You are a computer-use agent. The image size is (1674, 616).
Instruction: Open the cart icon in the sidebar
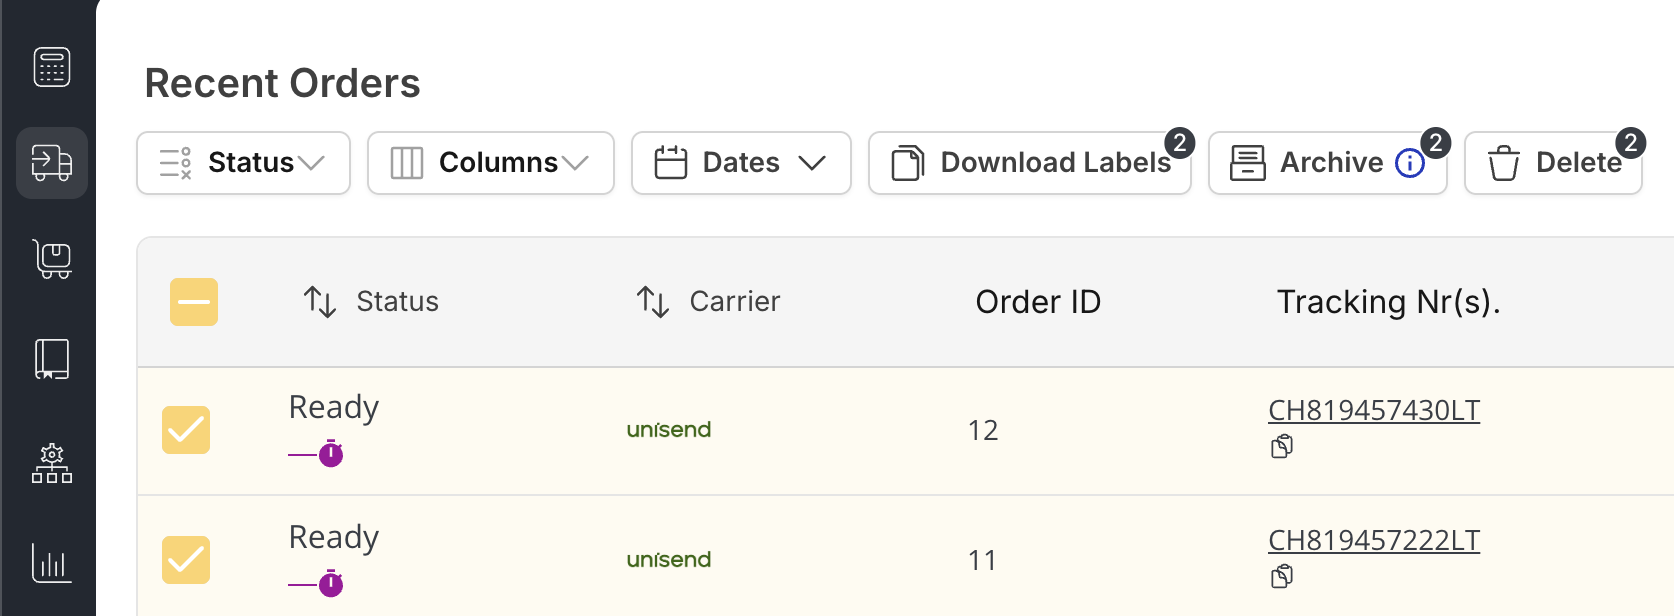pyautogui.click(x=52, y=259)
